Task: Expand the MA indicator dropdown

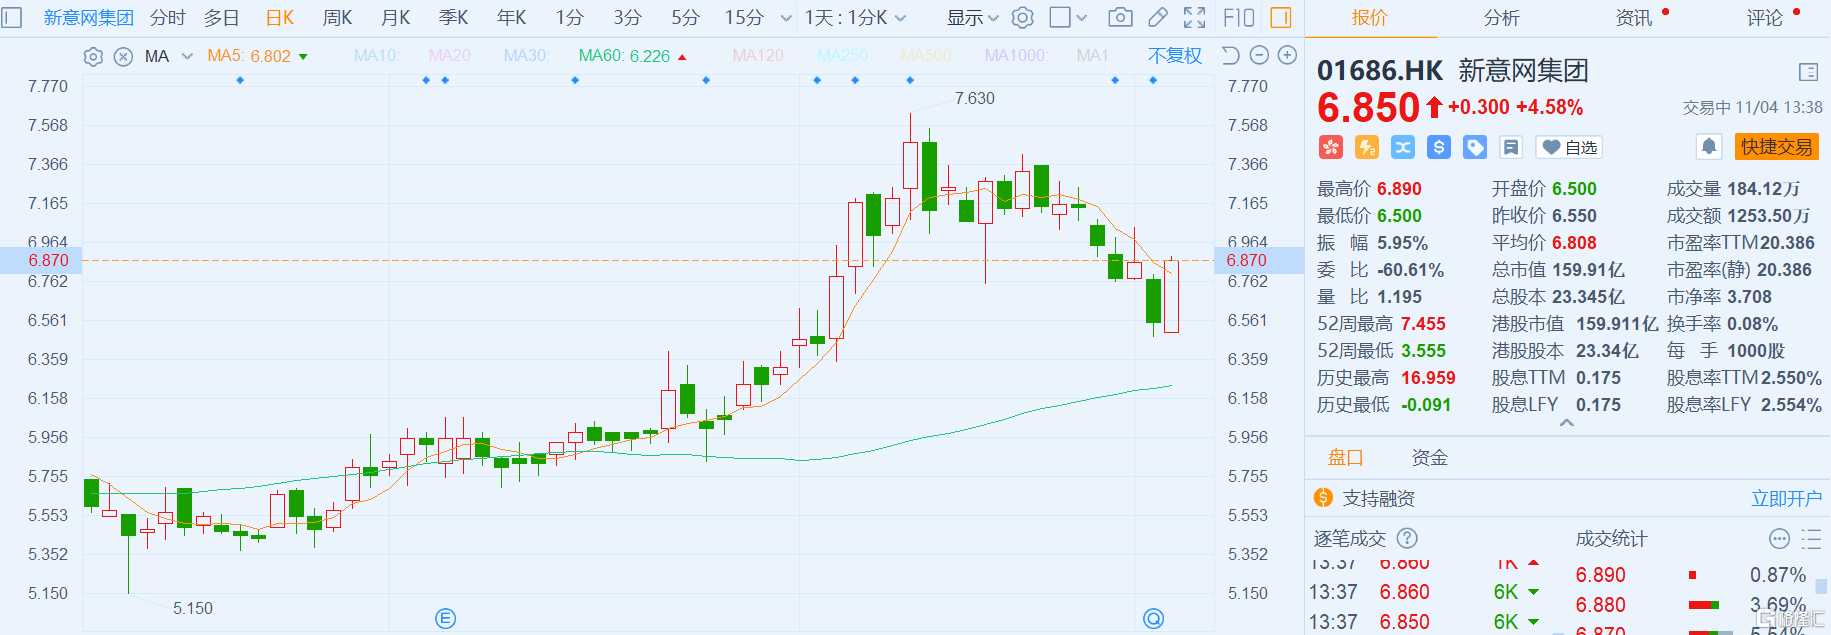Action: coord(187,57)
